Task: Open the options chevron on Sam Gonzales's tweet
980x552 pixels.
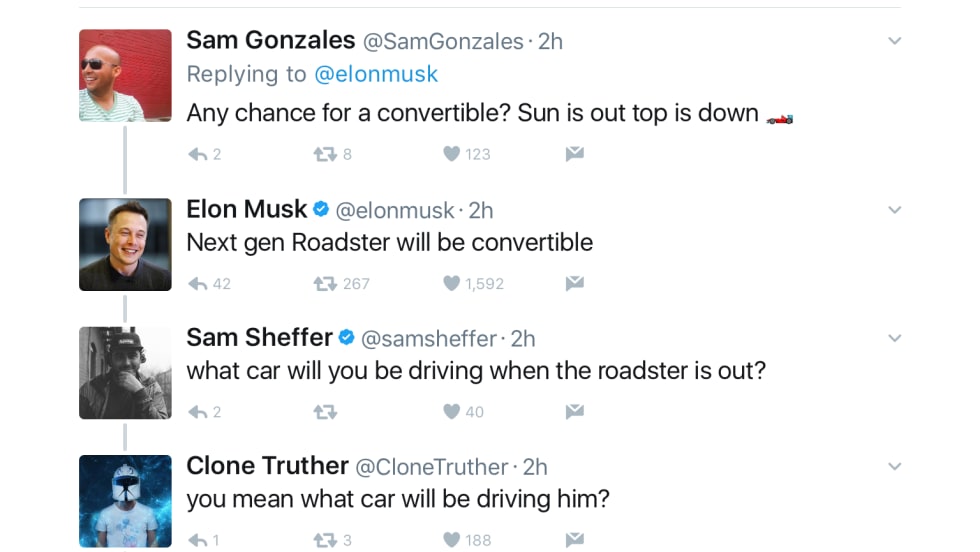Action: pyautogui.click(x=895, y=41)
